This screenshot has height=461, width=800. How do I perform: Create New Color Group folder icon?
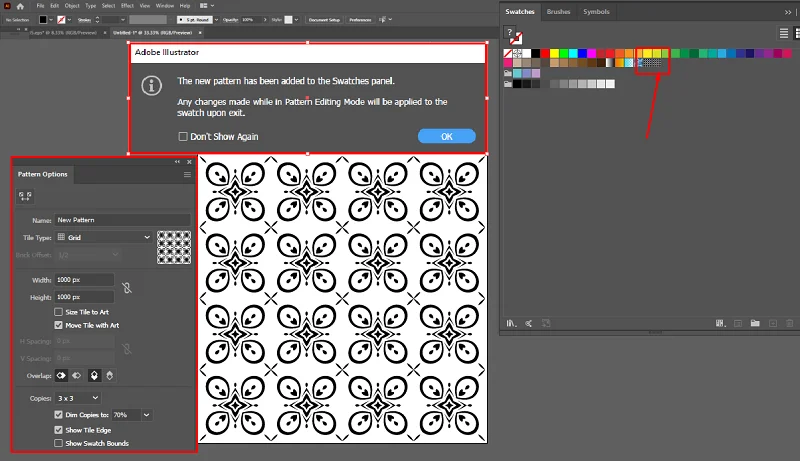pos(755,323)
